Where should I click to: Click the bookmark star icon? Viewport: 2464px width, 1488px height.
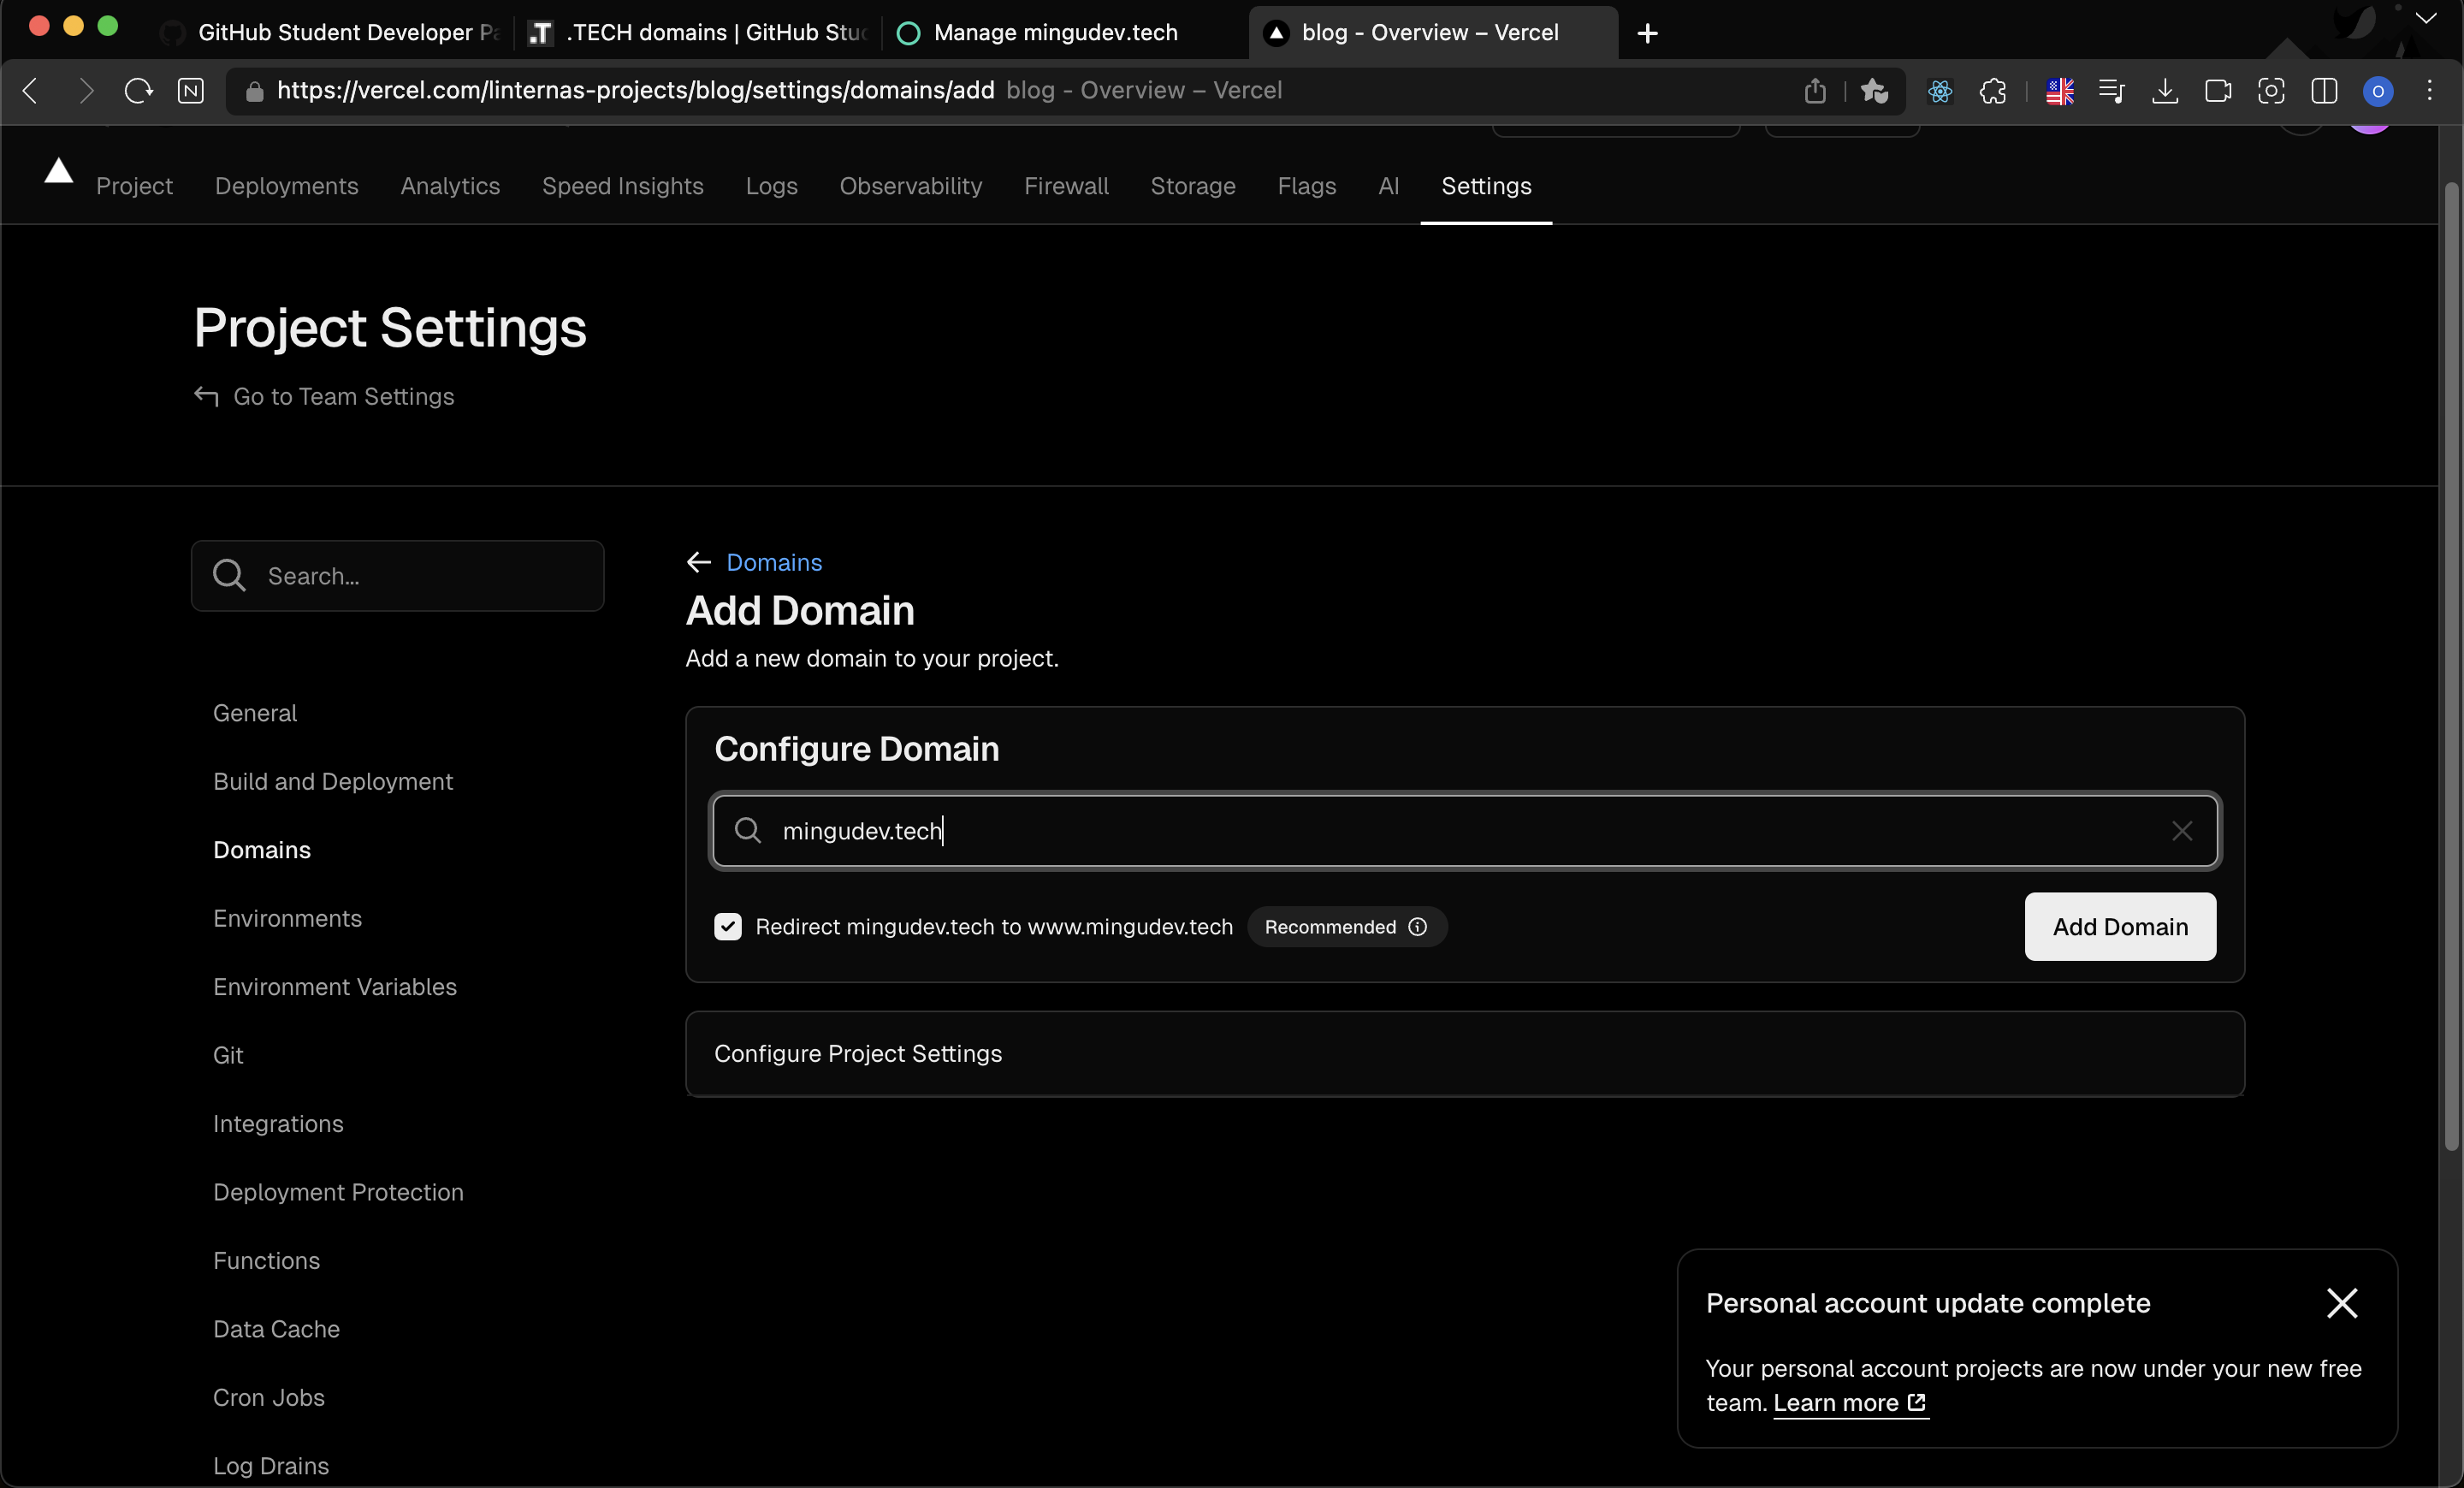[1874, 91]
